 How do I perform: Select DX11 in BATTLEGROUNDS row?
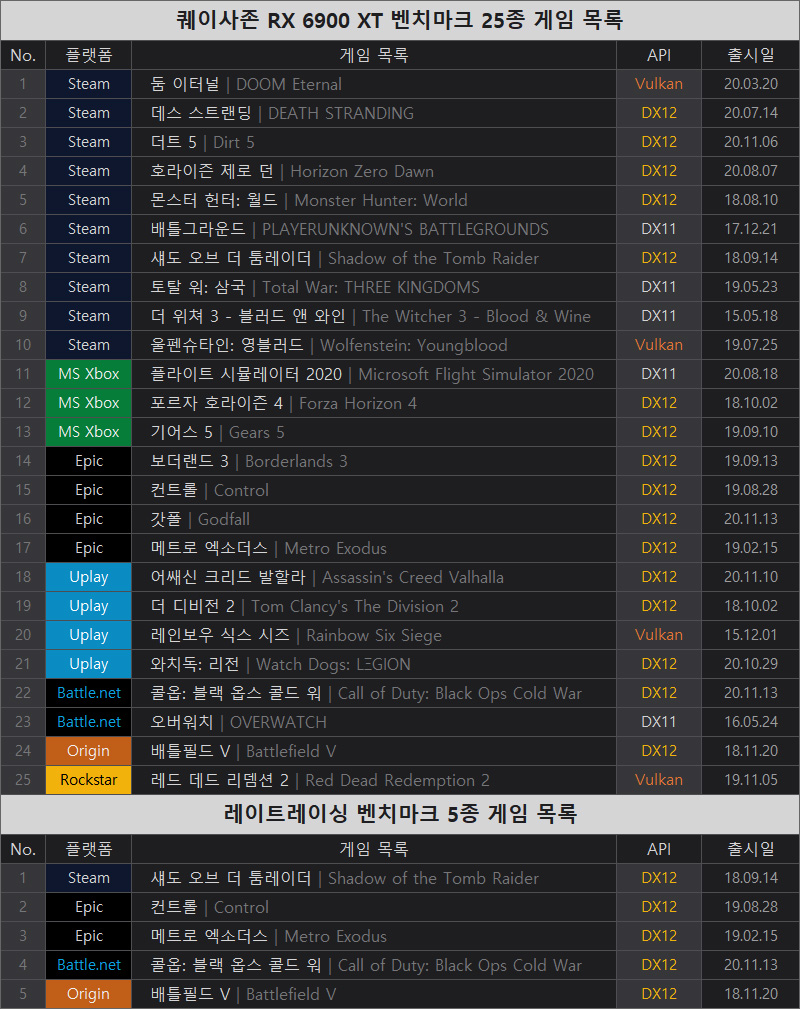click(x=659, y=229)
